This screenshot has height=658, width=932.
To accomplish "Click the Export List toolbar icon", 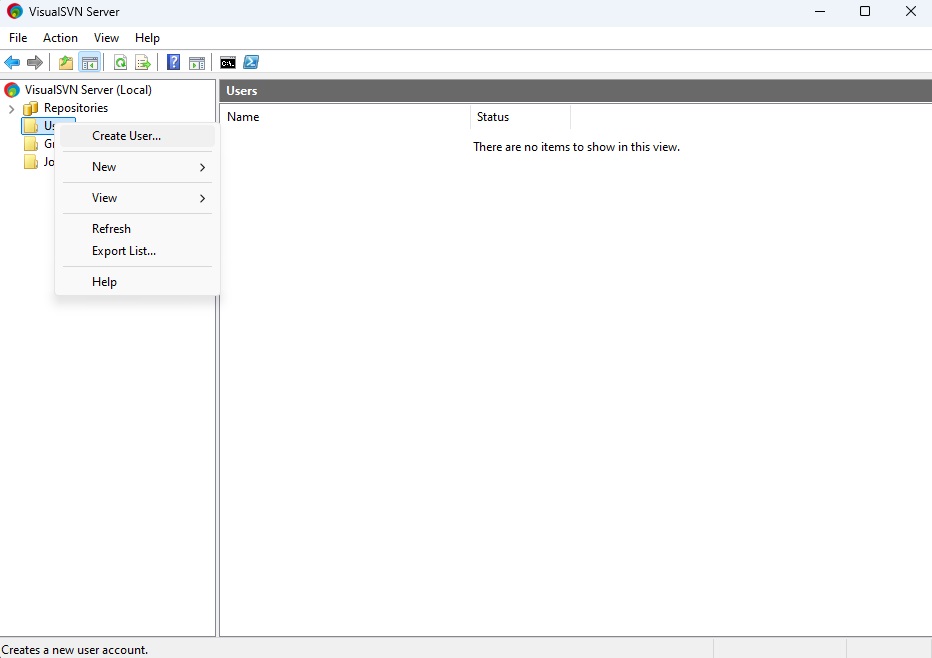I will pos(143,63).
